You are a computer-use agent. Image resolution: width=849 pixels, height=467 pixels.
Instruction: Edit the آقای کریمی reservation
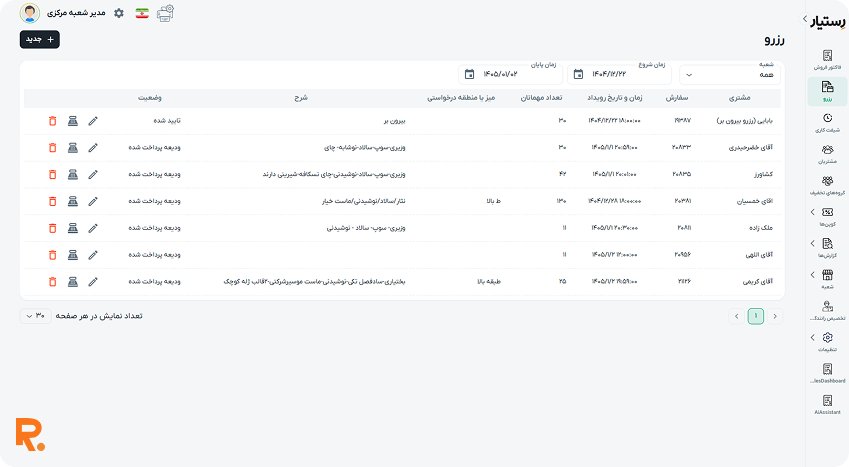pos(93,282)
